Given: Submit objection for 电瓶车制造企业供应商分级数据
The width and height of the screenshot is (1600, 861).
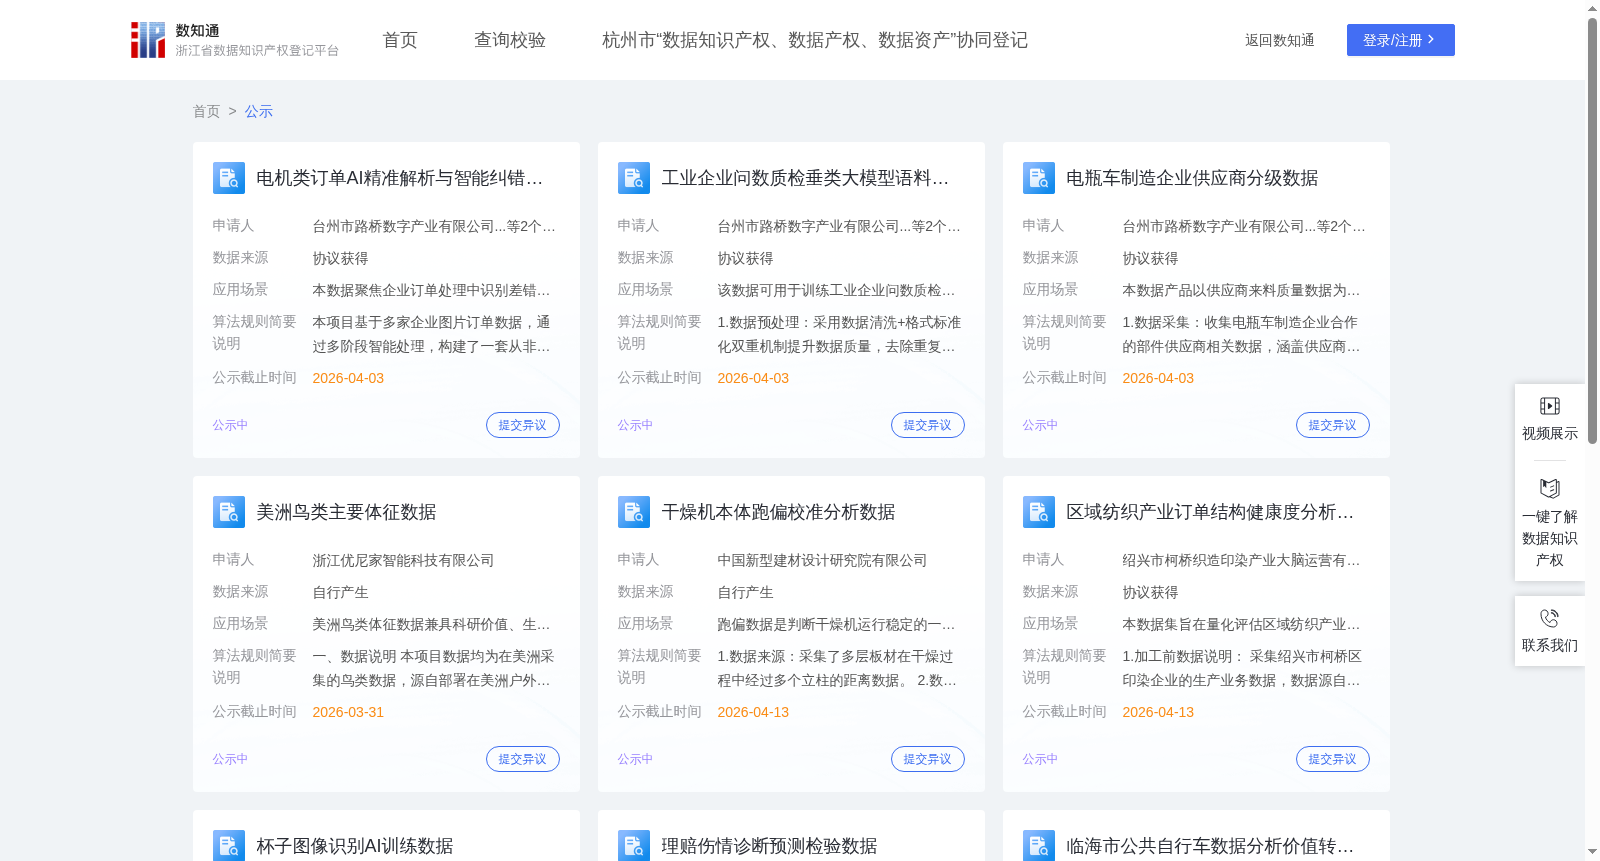Looking at the screenshot, I should 1333,425.
